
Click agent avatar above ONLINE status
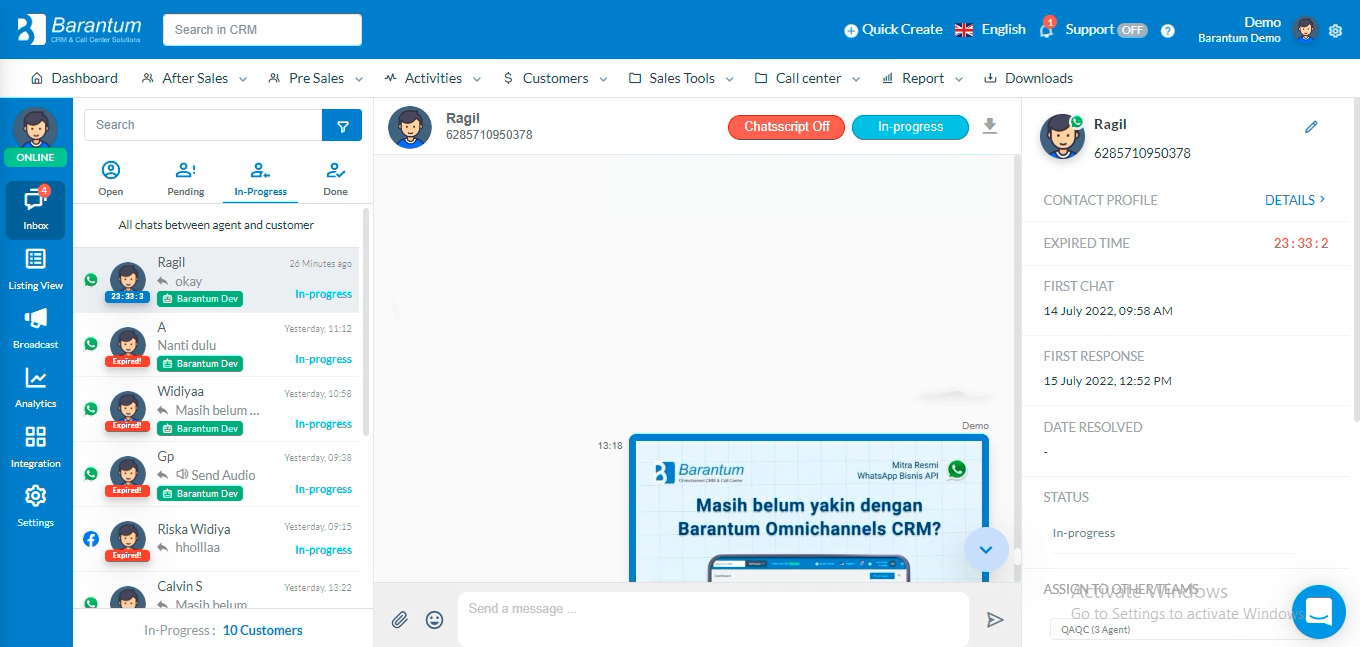tap(35, 127)
